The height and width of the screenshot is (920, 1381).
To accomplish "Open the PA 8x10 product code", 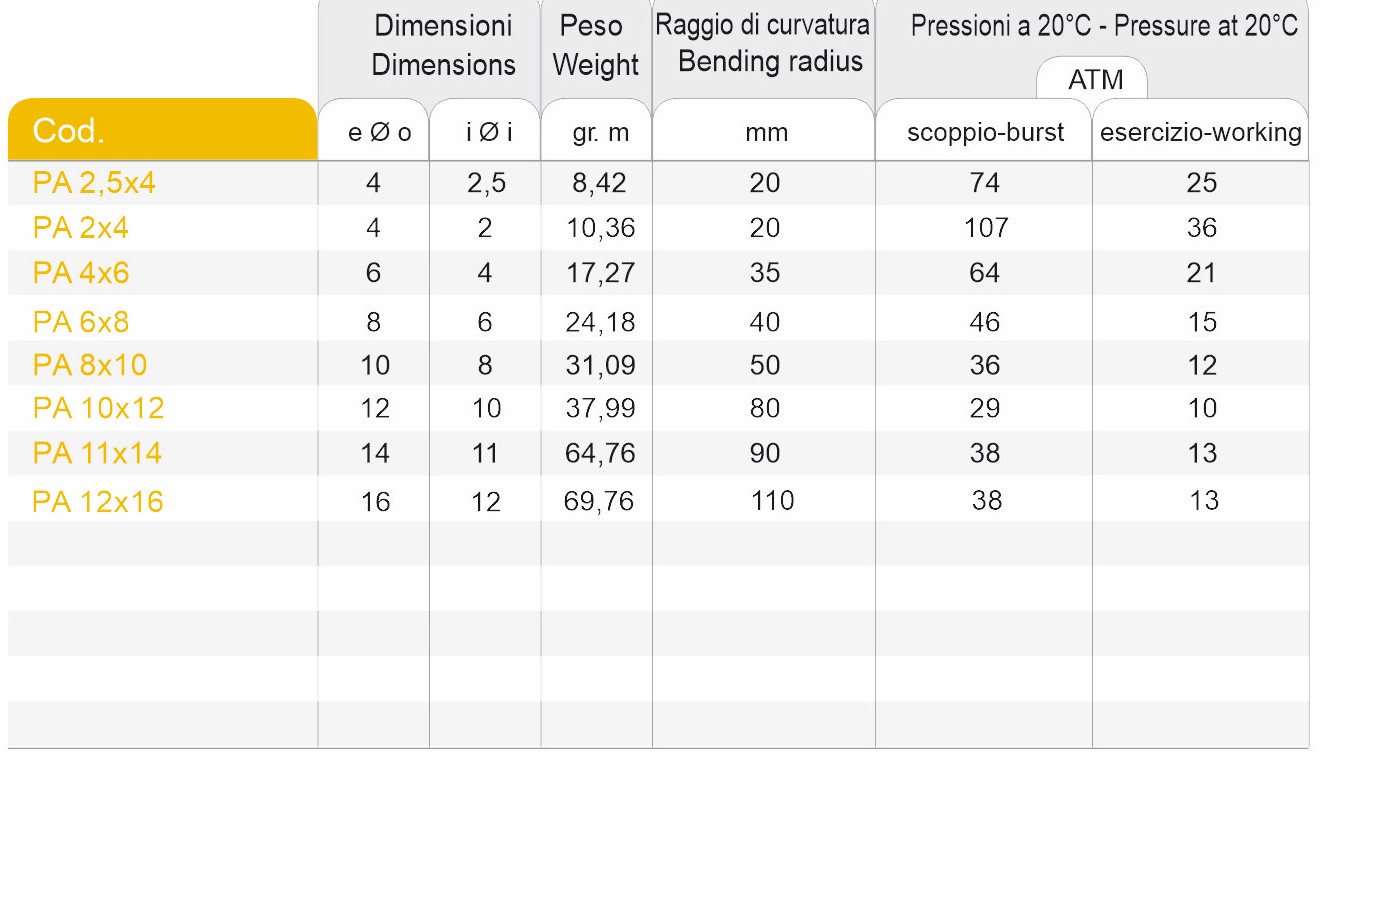I will 90,365.
